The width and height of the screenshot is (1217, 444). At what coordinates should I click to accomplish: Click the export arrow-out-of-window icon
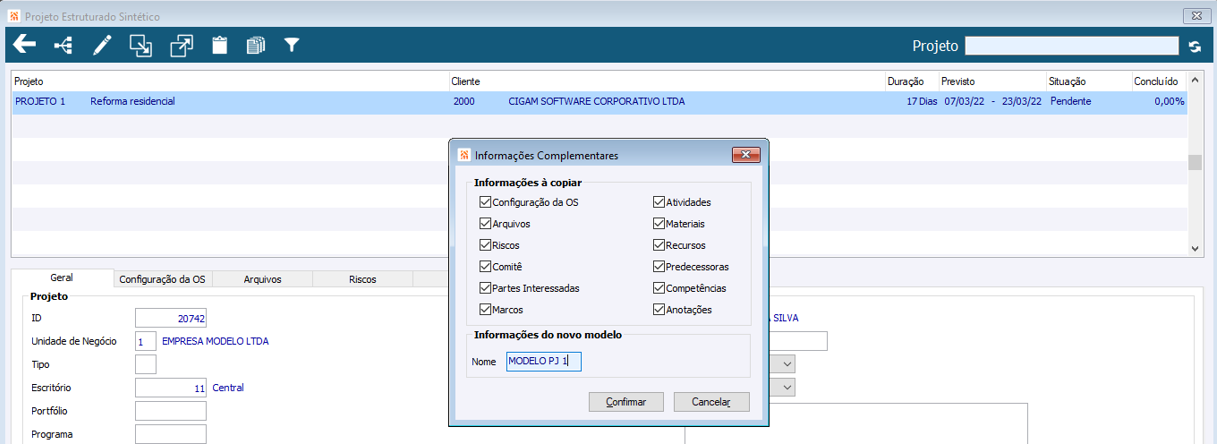(181, 45)
